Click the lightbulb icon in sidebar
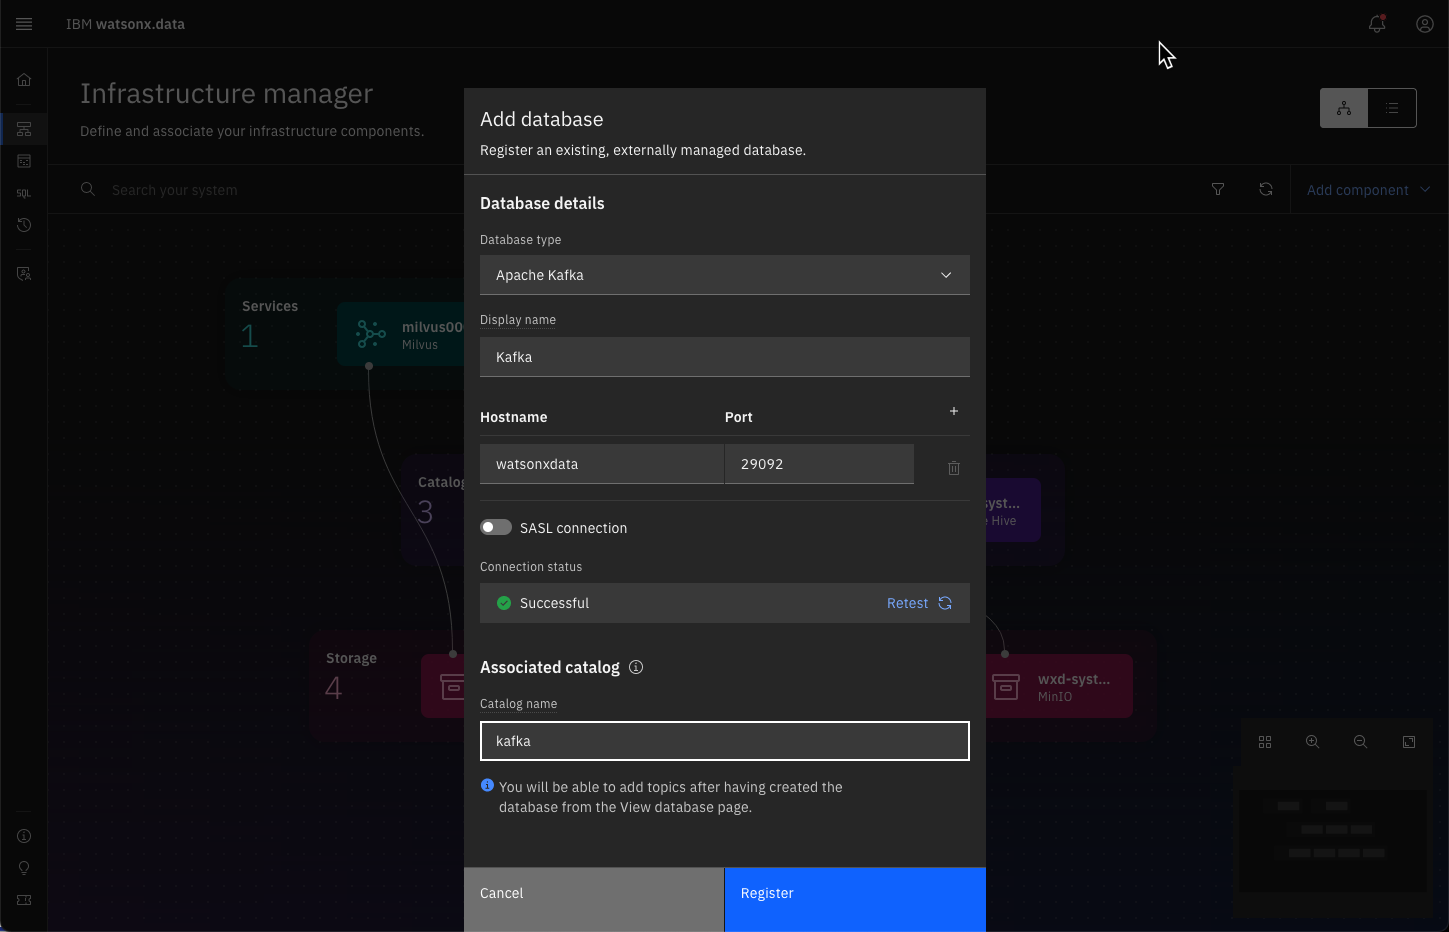 tap(24, 868)
